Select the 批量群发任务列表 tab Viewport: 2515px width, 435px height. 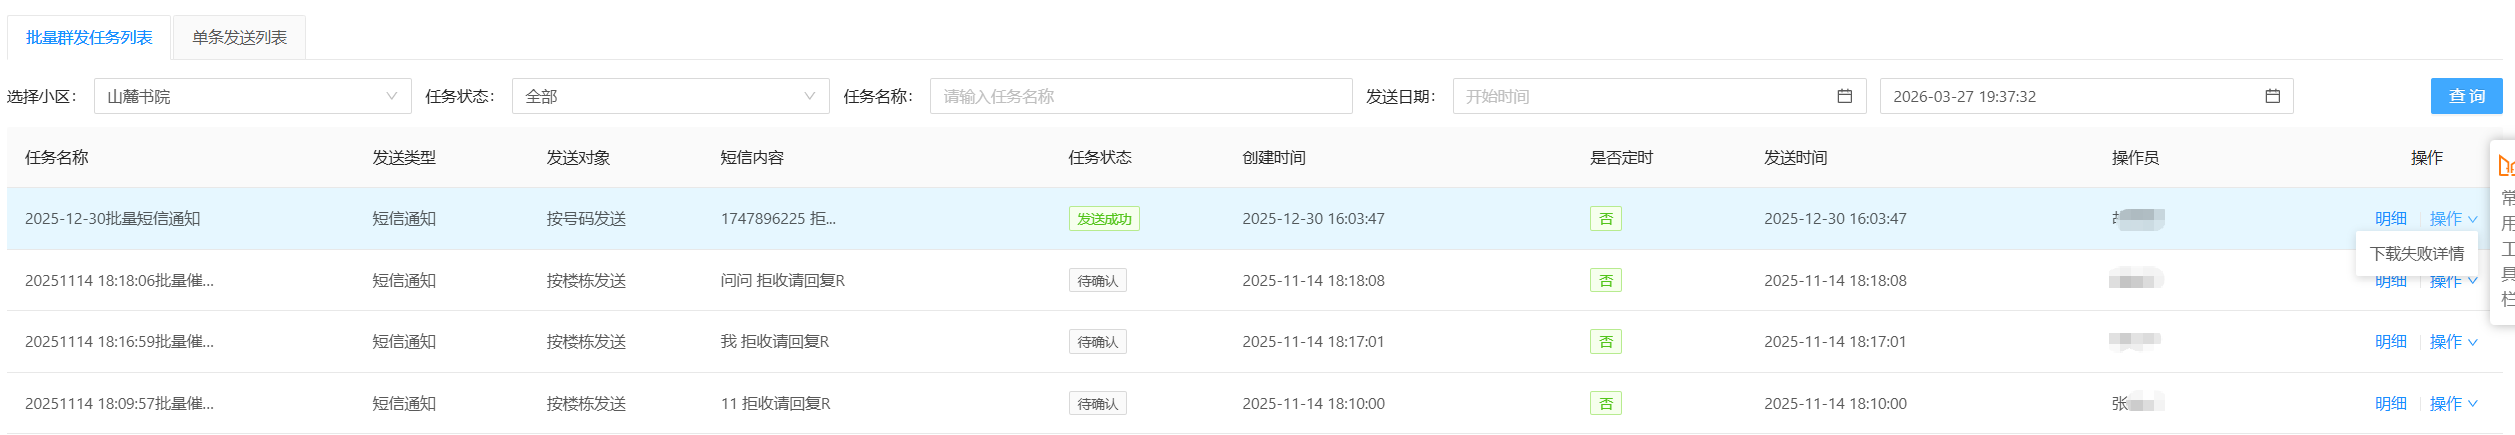pyautogui.click(x=89, y=37)
